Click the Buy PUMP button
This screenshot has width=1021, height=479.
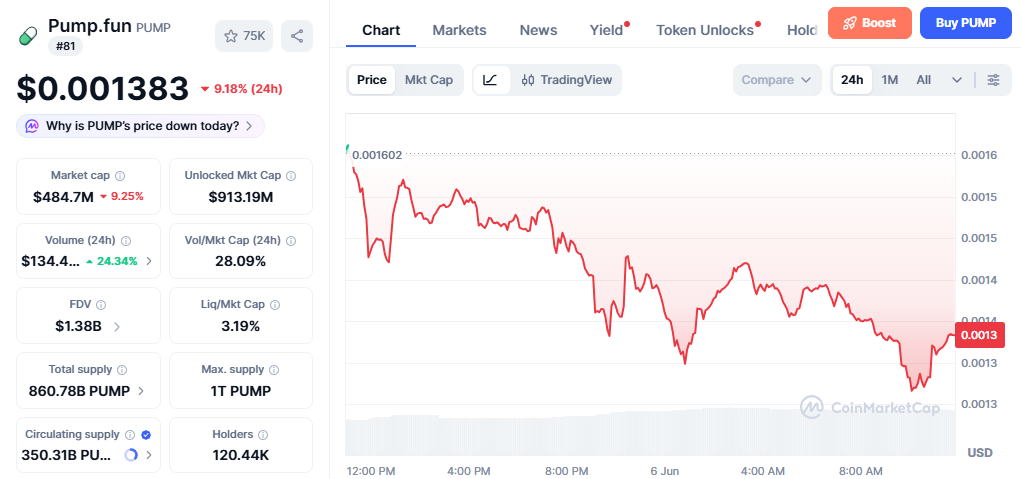click(966, 23)
